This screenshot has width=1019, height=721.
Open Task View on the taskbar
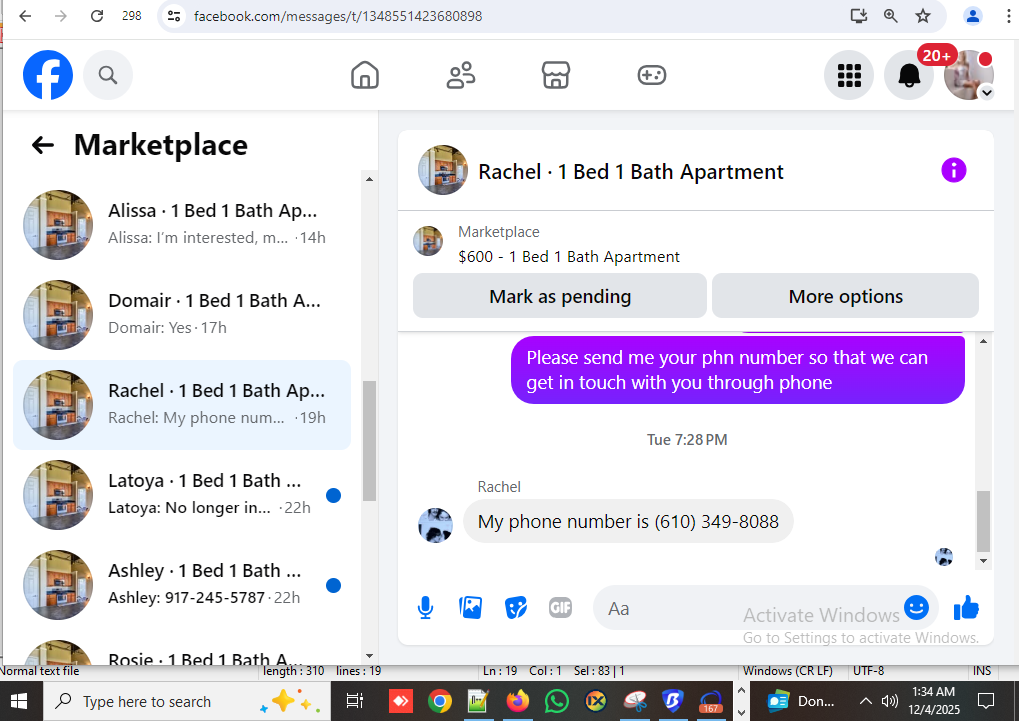click(354, 701)
